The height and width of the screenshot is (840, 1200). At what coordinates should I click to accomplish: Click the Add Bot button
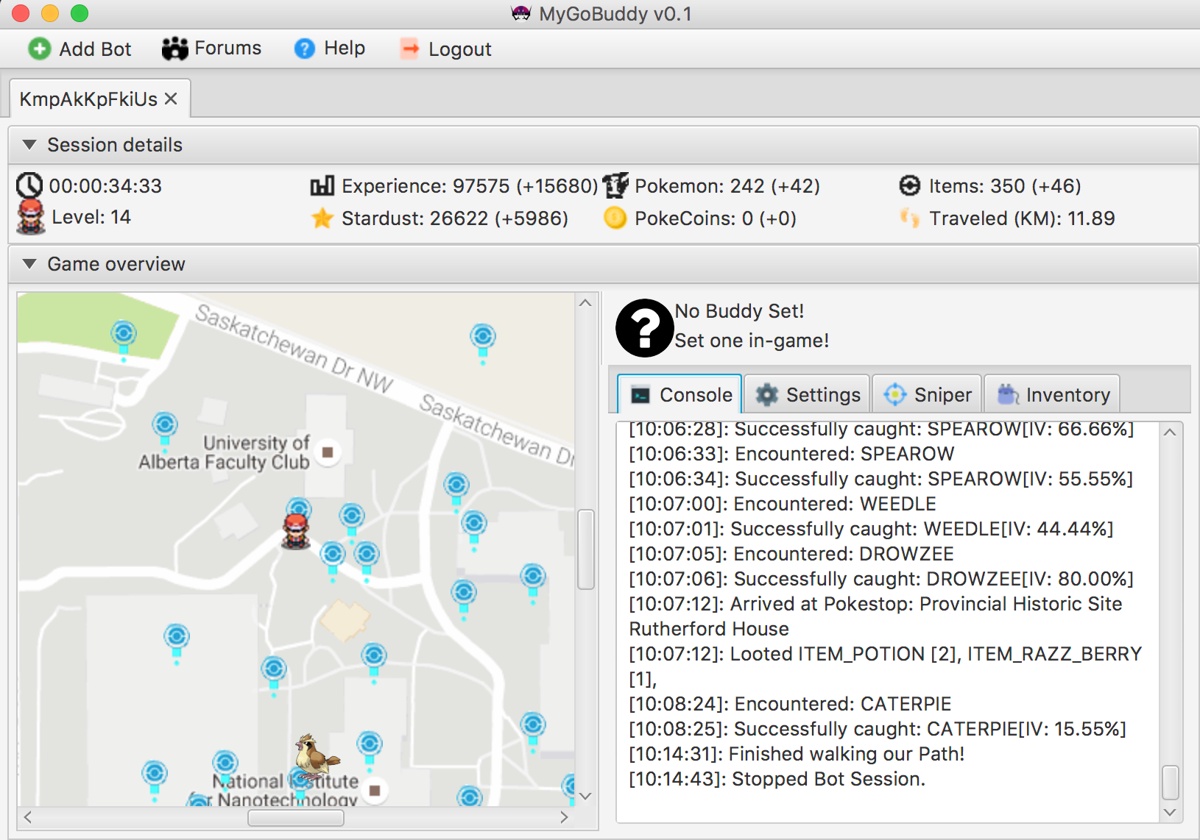[x=80, y=49]
